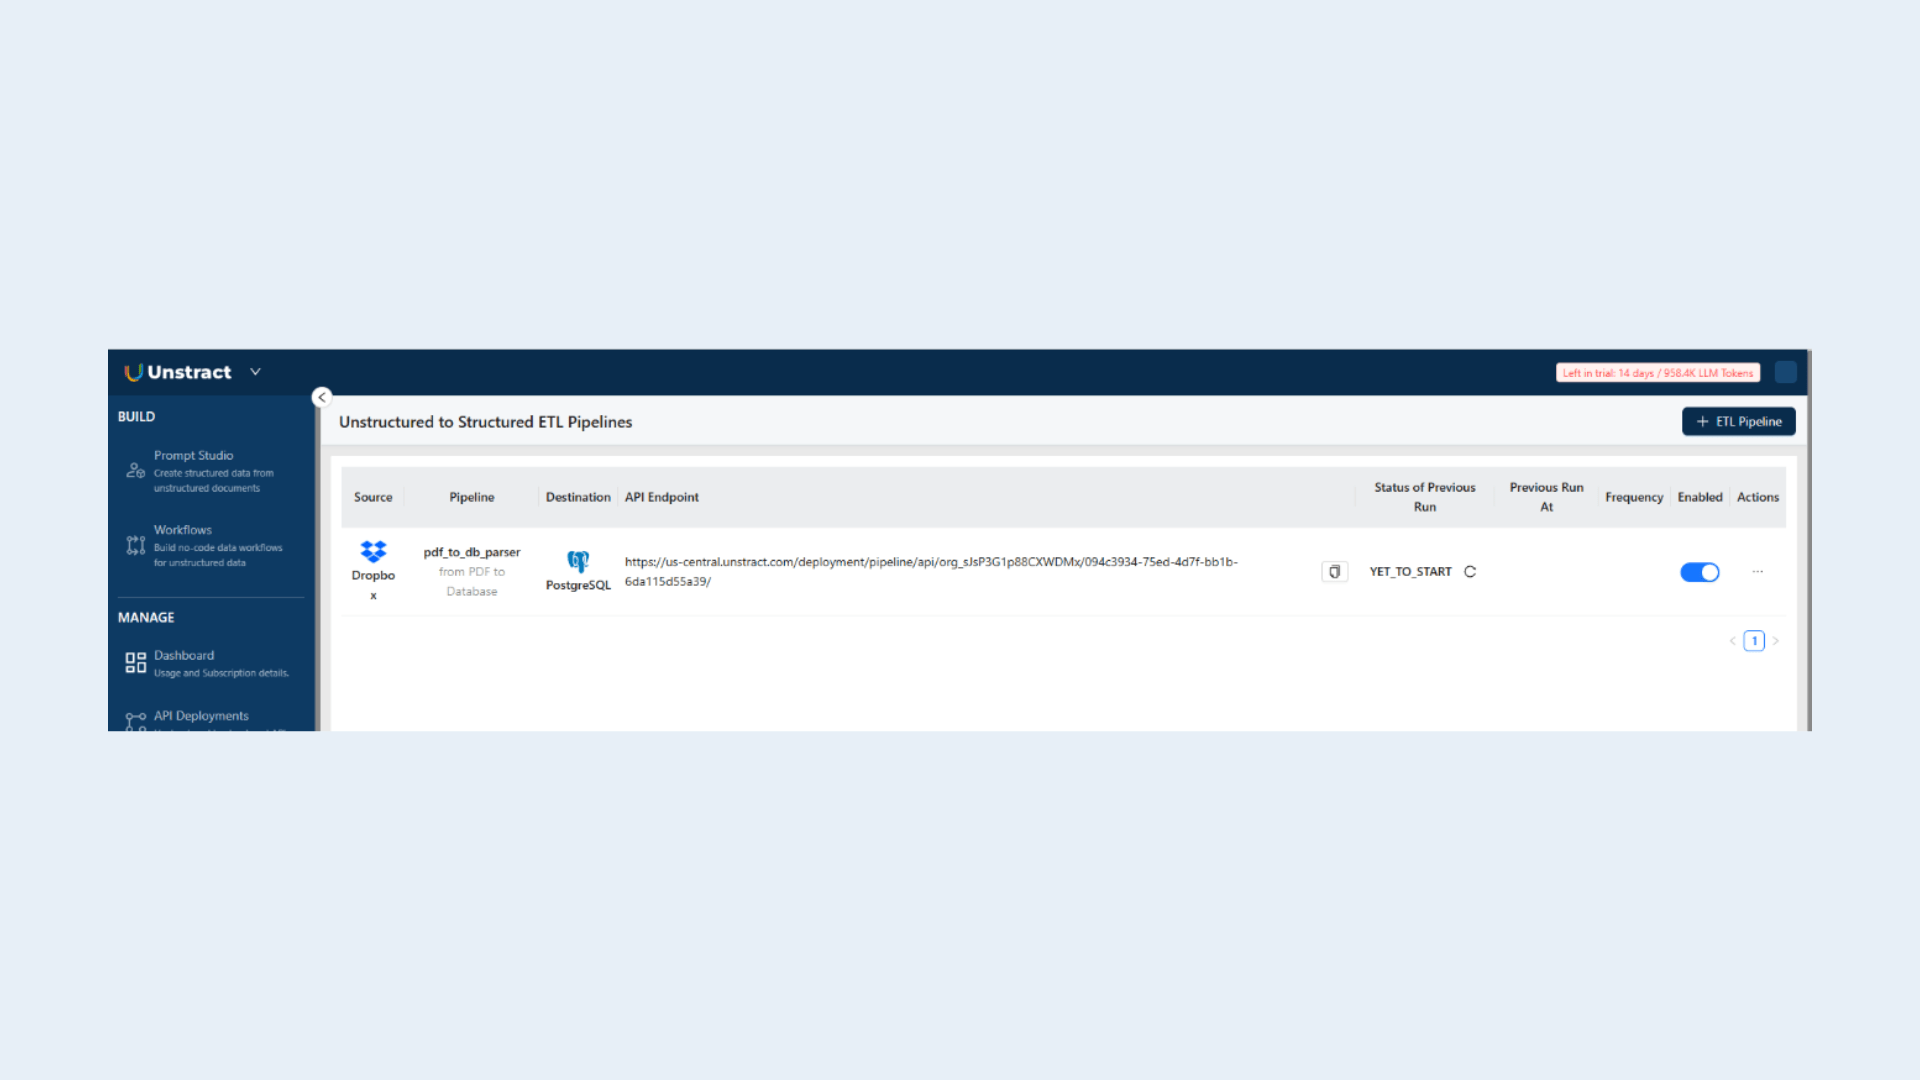Expand the Unstract organization dropdown
Image resolution: width=1920 pixels, height=1080 pixels.
click(x=255, y=372)
